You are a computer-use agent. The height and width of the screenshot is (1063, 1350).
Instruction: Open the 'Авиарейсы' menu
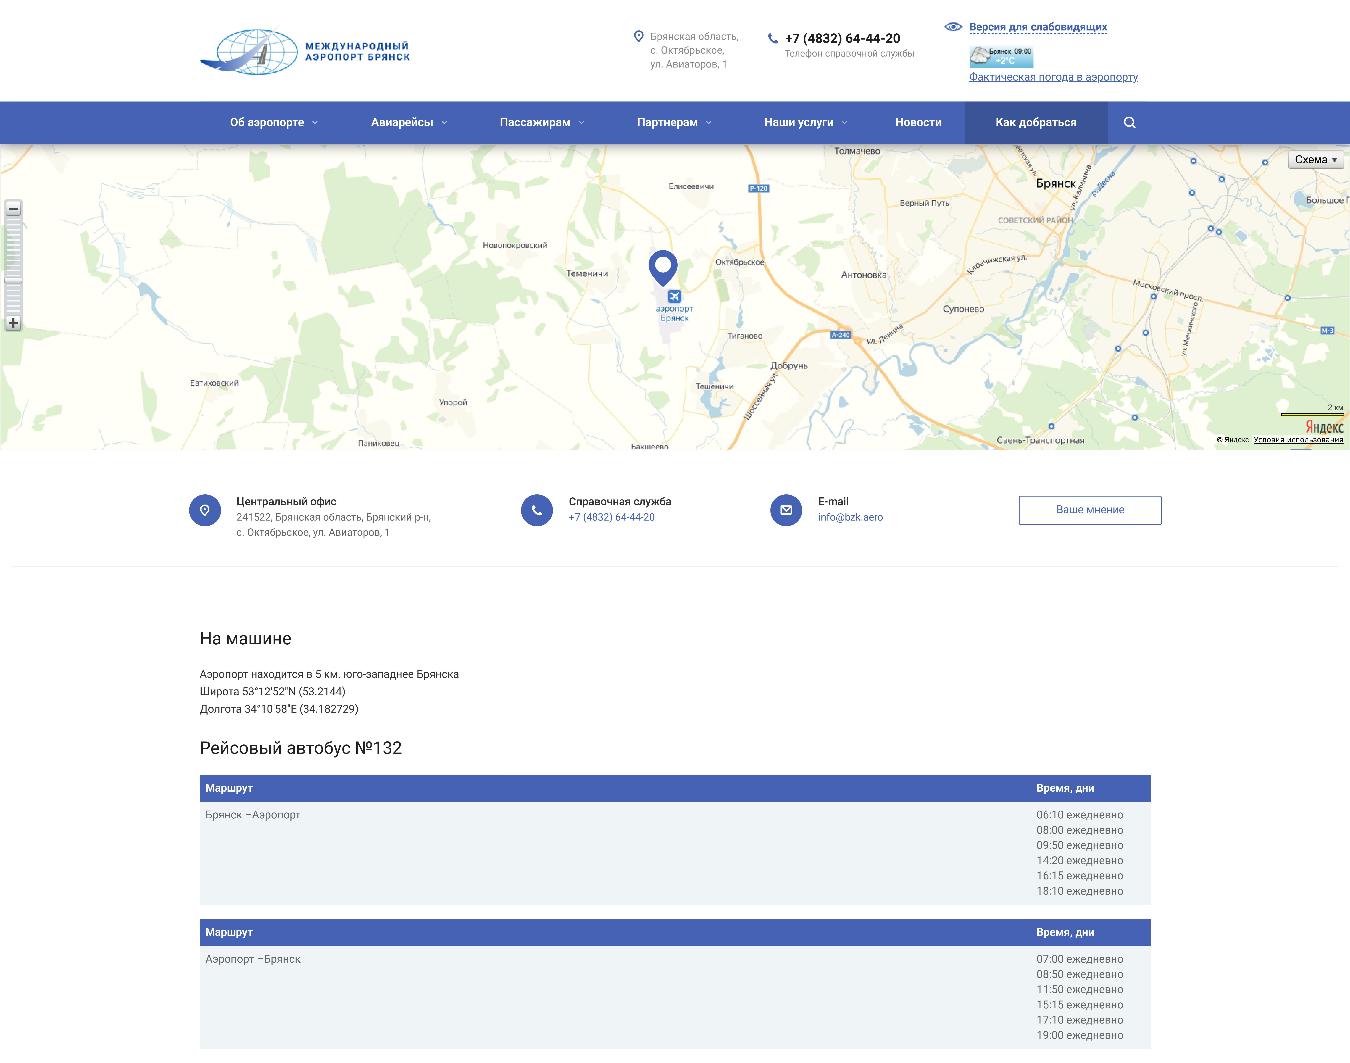(402, 122)
